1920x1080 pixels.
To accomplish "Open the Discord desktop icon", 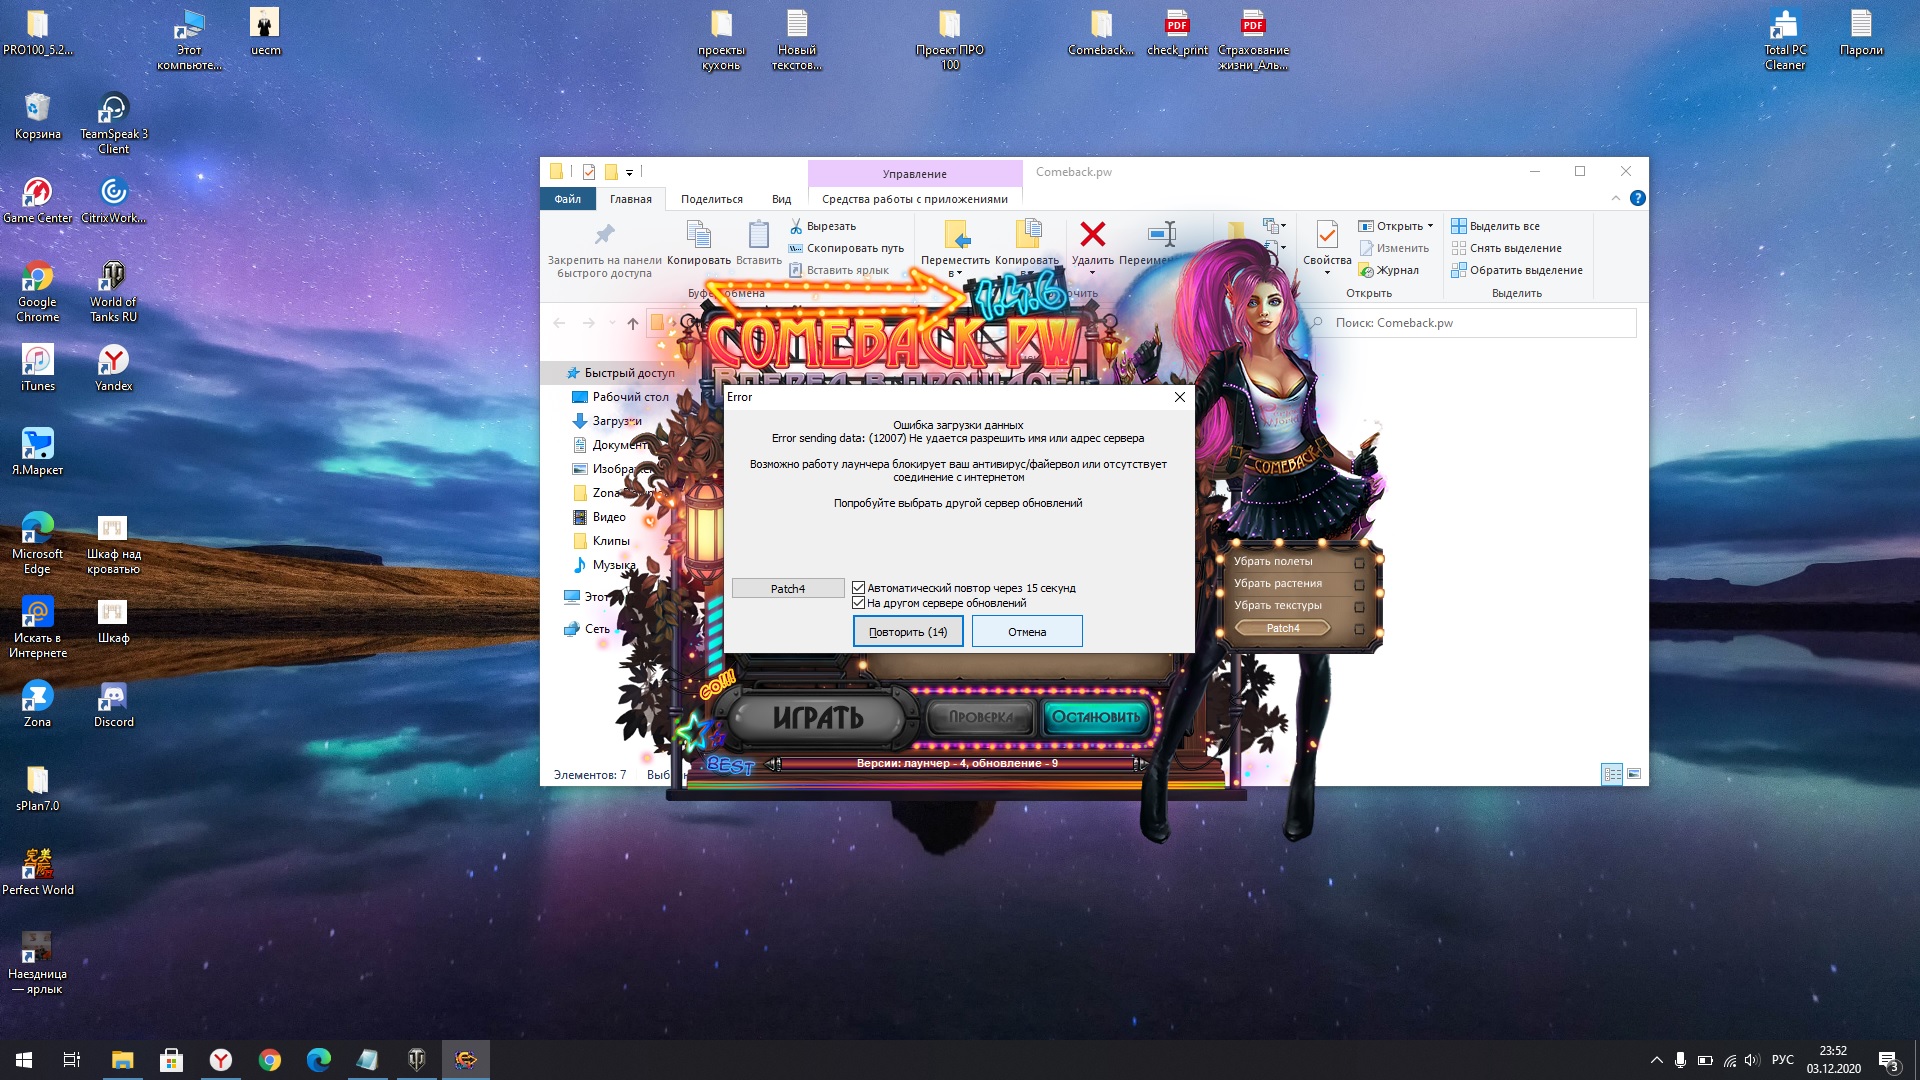I will 113,698.
